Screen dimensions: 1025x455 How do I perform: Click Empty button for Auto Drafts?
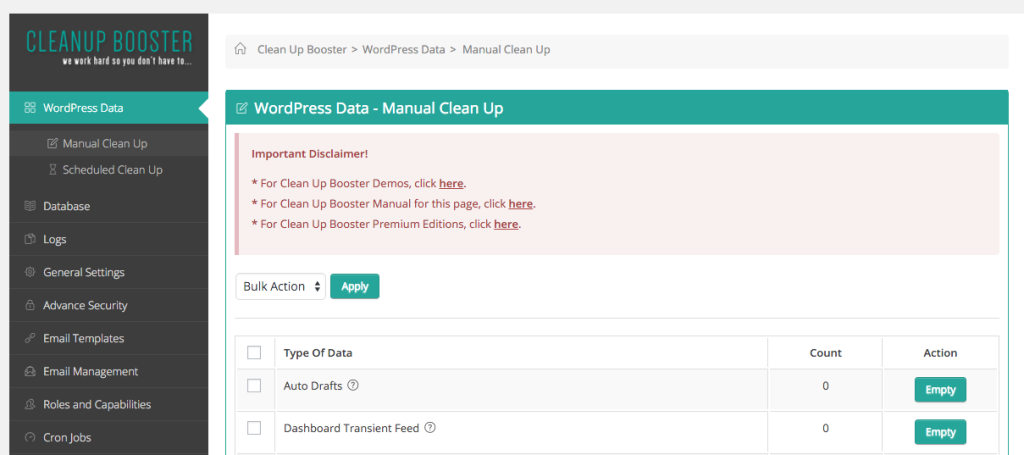(x=940, y=390)
